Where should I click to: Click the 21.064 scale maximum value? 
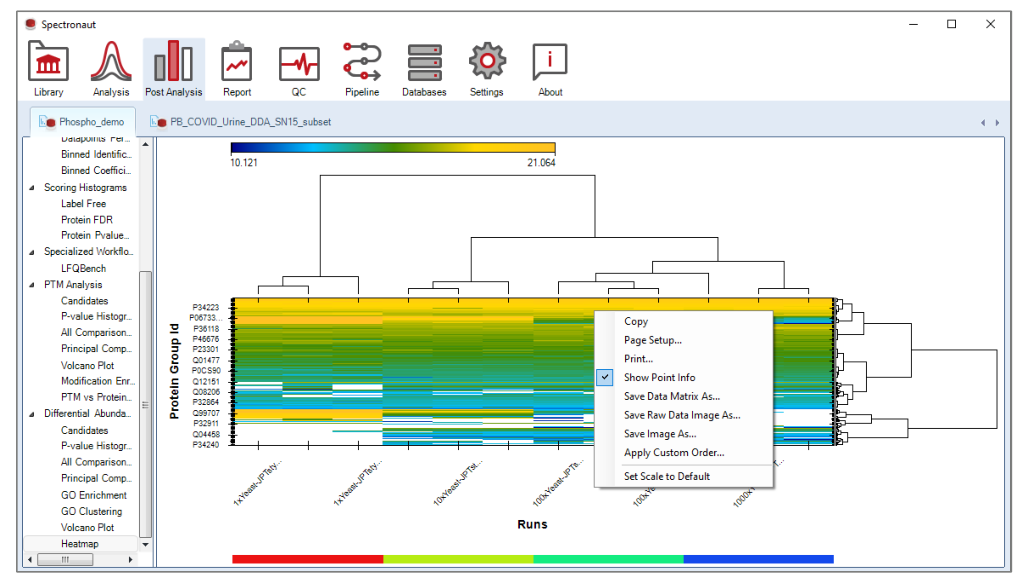(541, 163)
